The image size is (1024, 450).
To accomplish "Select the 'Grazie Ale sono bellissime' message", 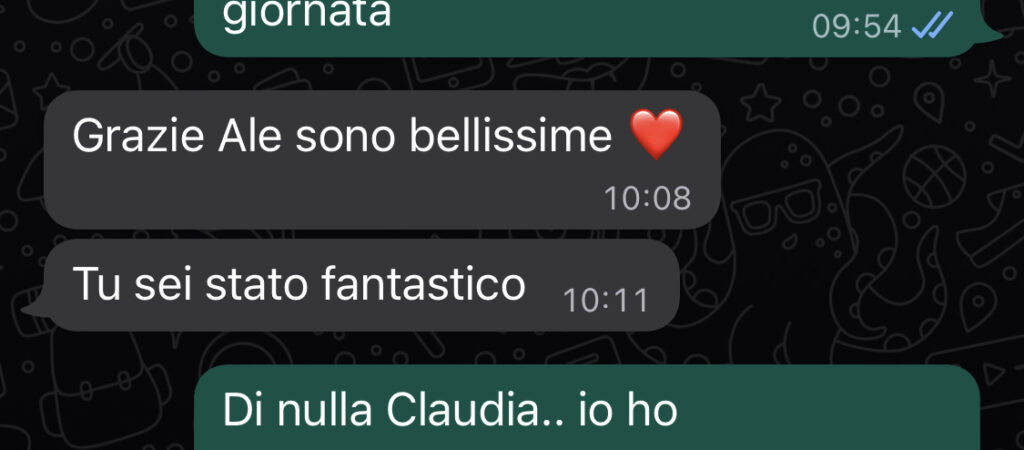I will tap(382, 159).
